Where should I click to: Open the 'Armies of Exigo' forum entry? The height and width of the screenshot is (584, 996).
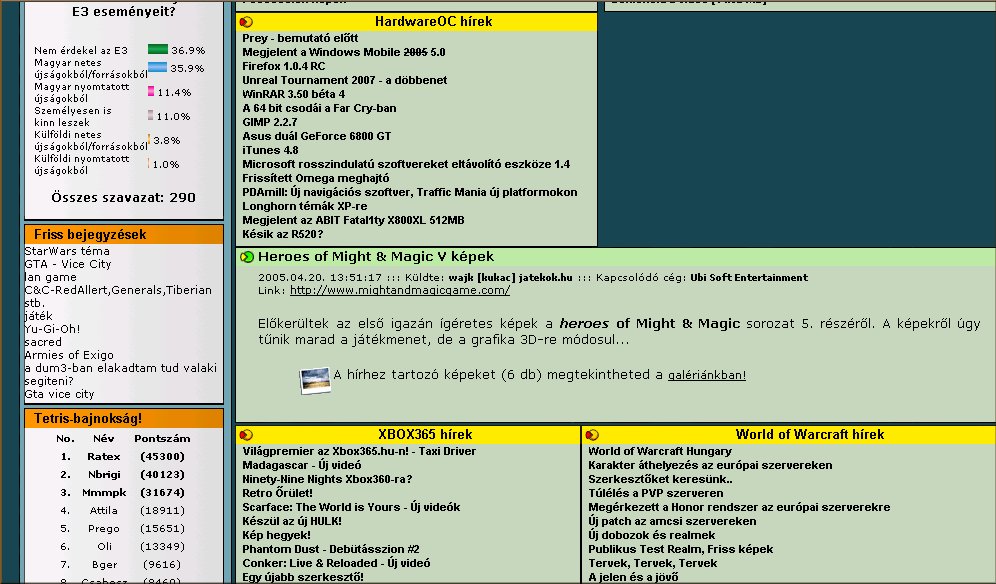pos(69,355)
